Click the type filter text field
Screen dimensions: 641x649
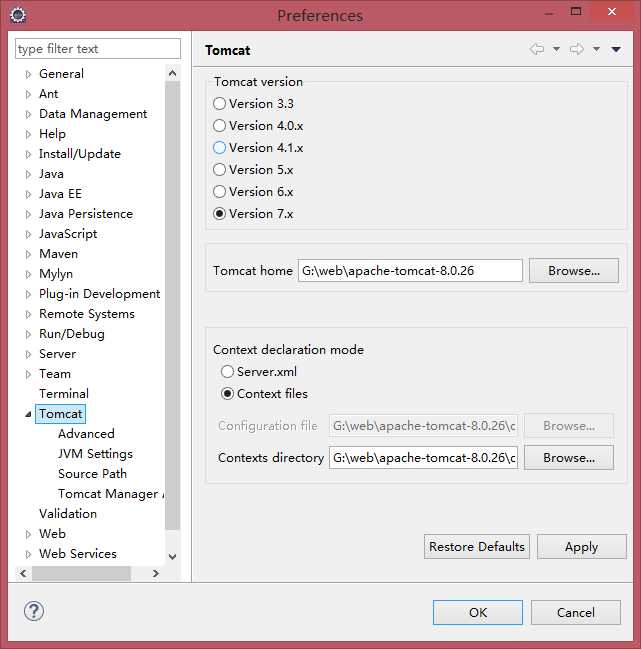click(x=98, y=49)
